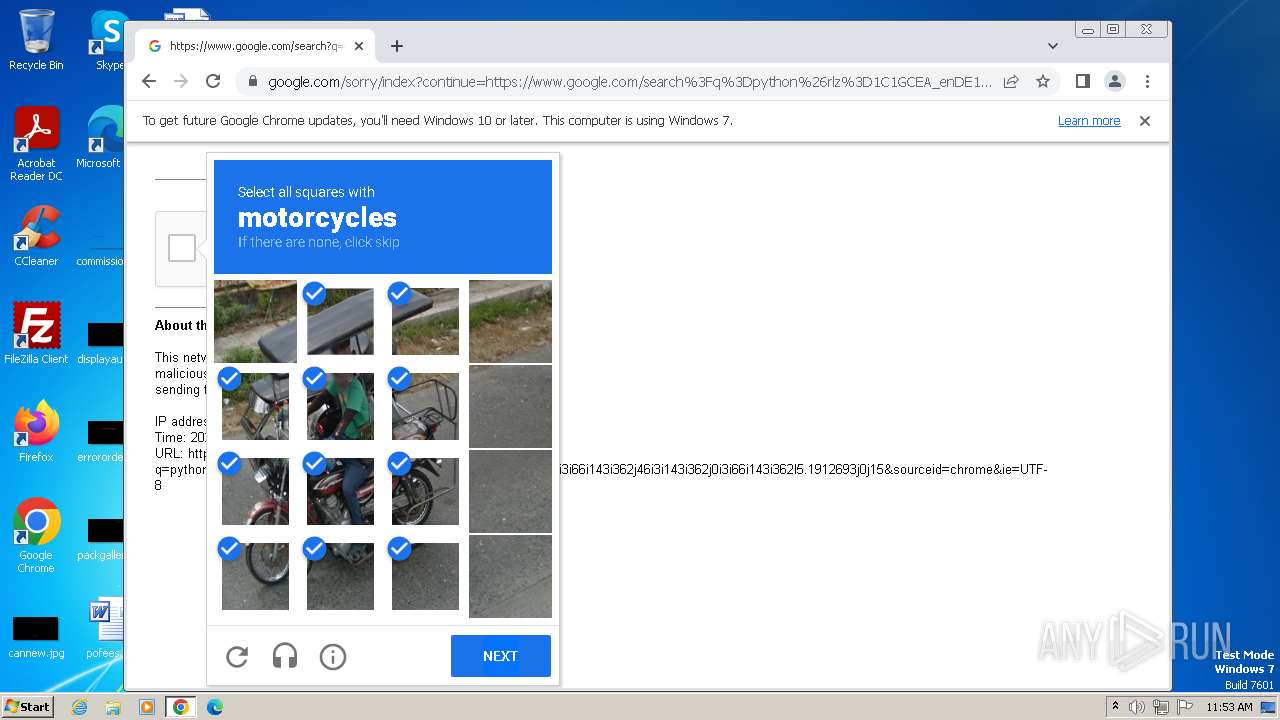Reload the page in Chrome
The height and width of the screenshot is (720, 1280).
[x=213, y=81]
